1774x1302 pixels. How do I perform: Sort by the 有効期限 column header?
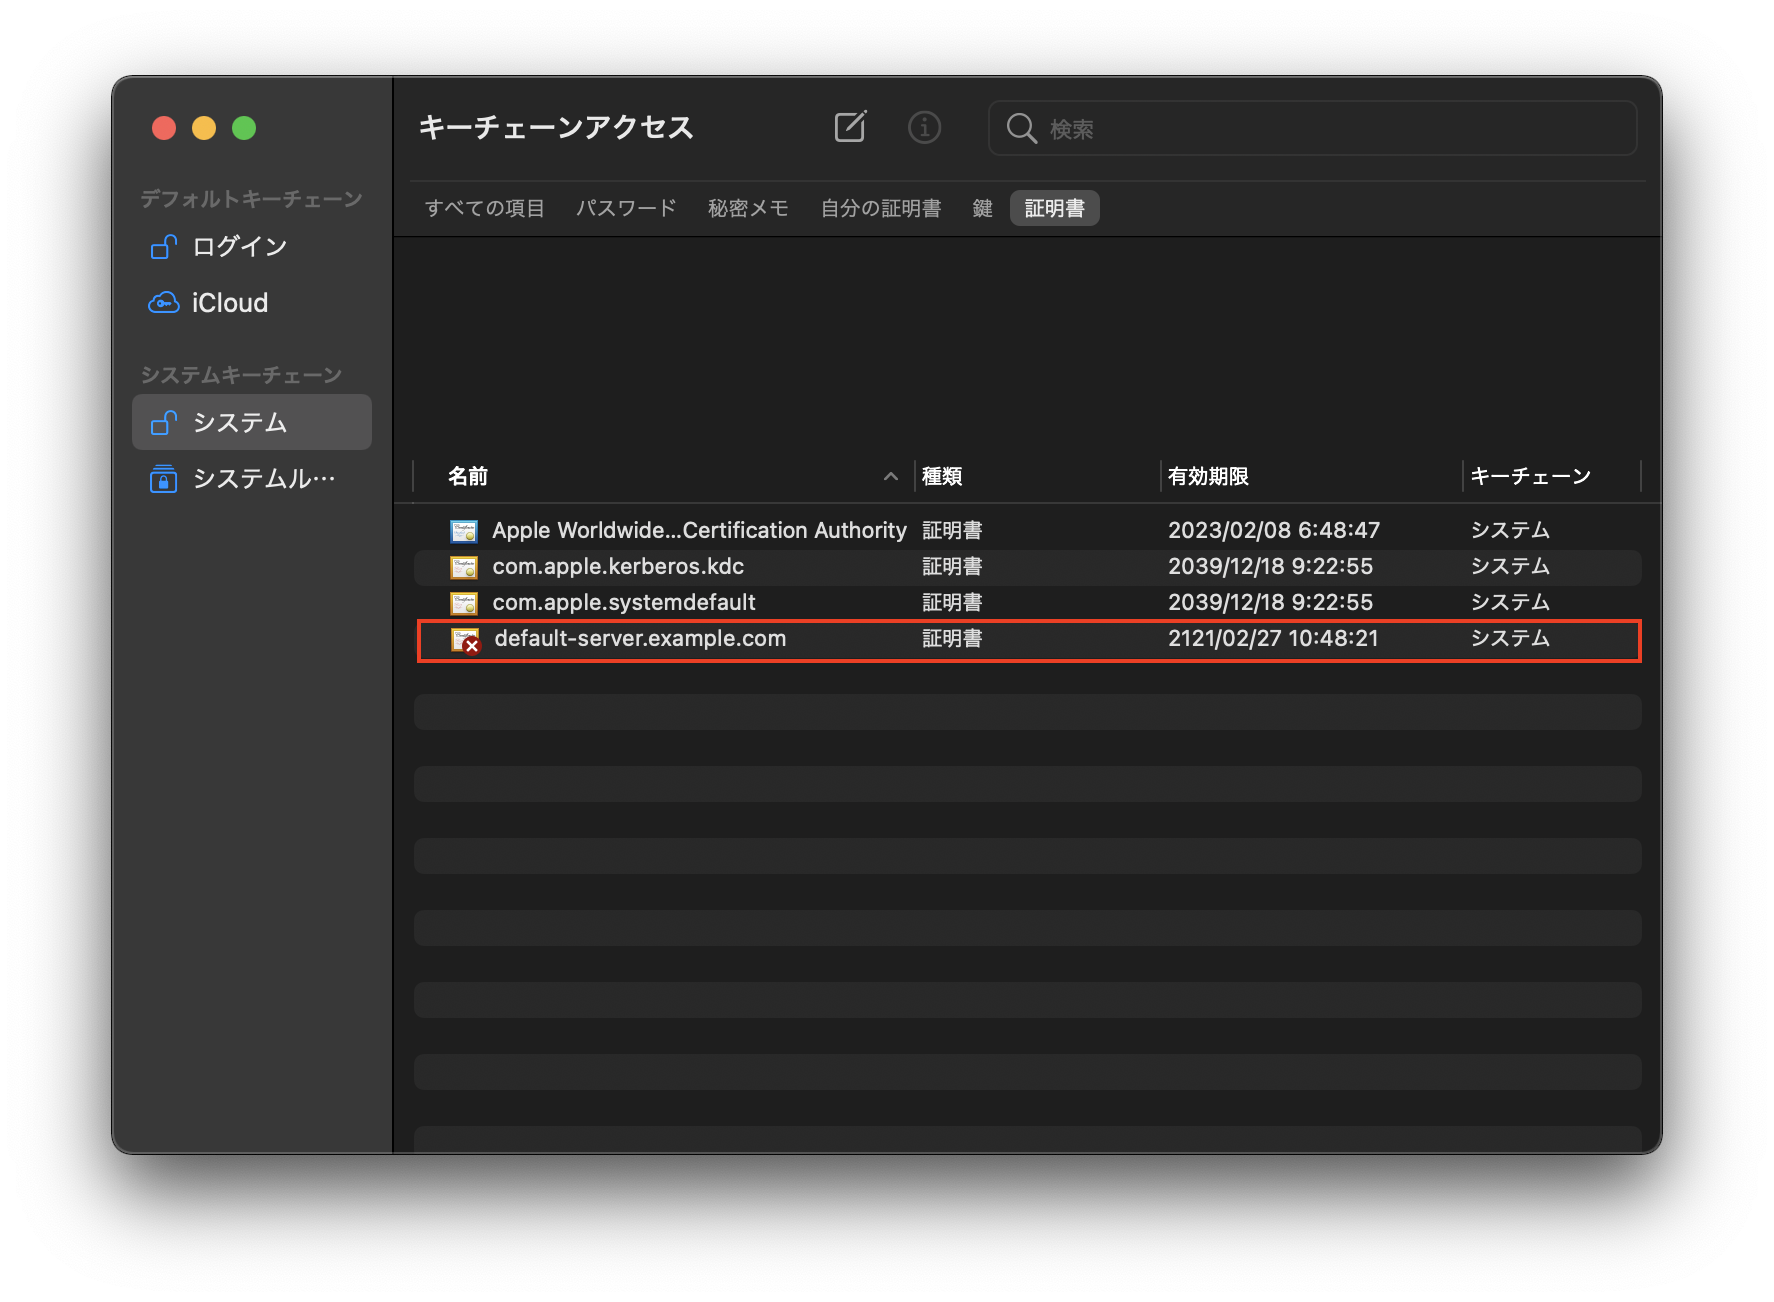[1311, 476]
